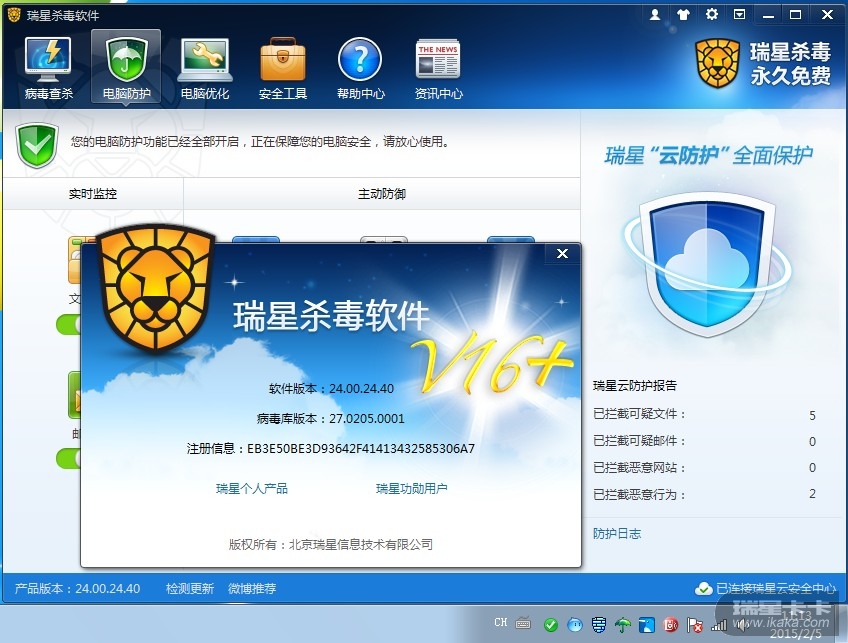Click the red round tray icon
Image resolution: width=848 pixels, height=643 pixels.
671,625
